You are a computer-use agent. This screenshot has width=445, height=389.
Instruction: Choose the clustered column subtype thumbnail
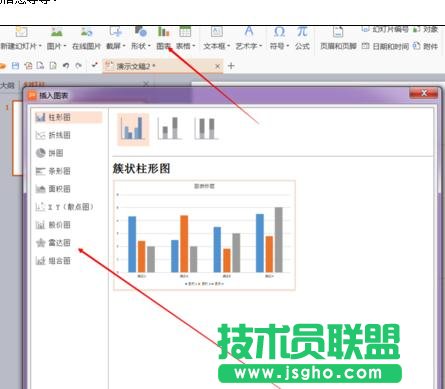coord(133,129)
